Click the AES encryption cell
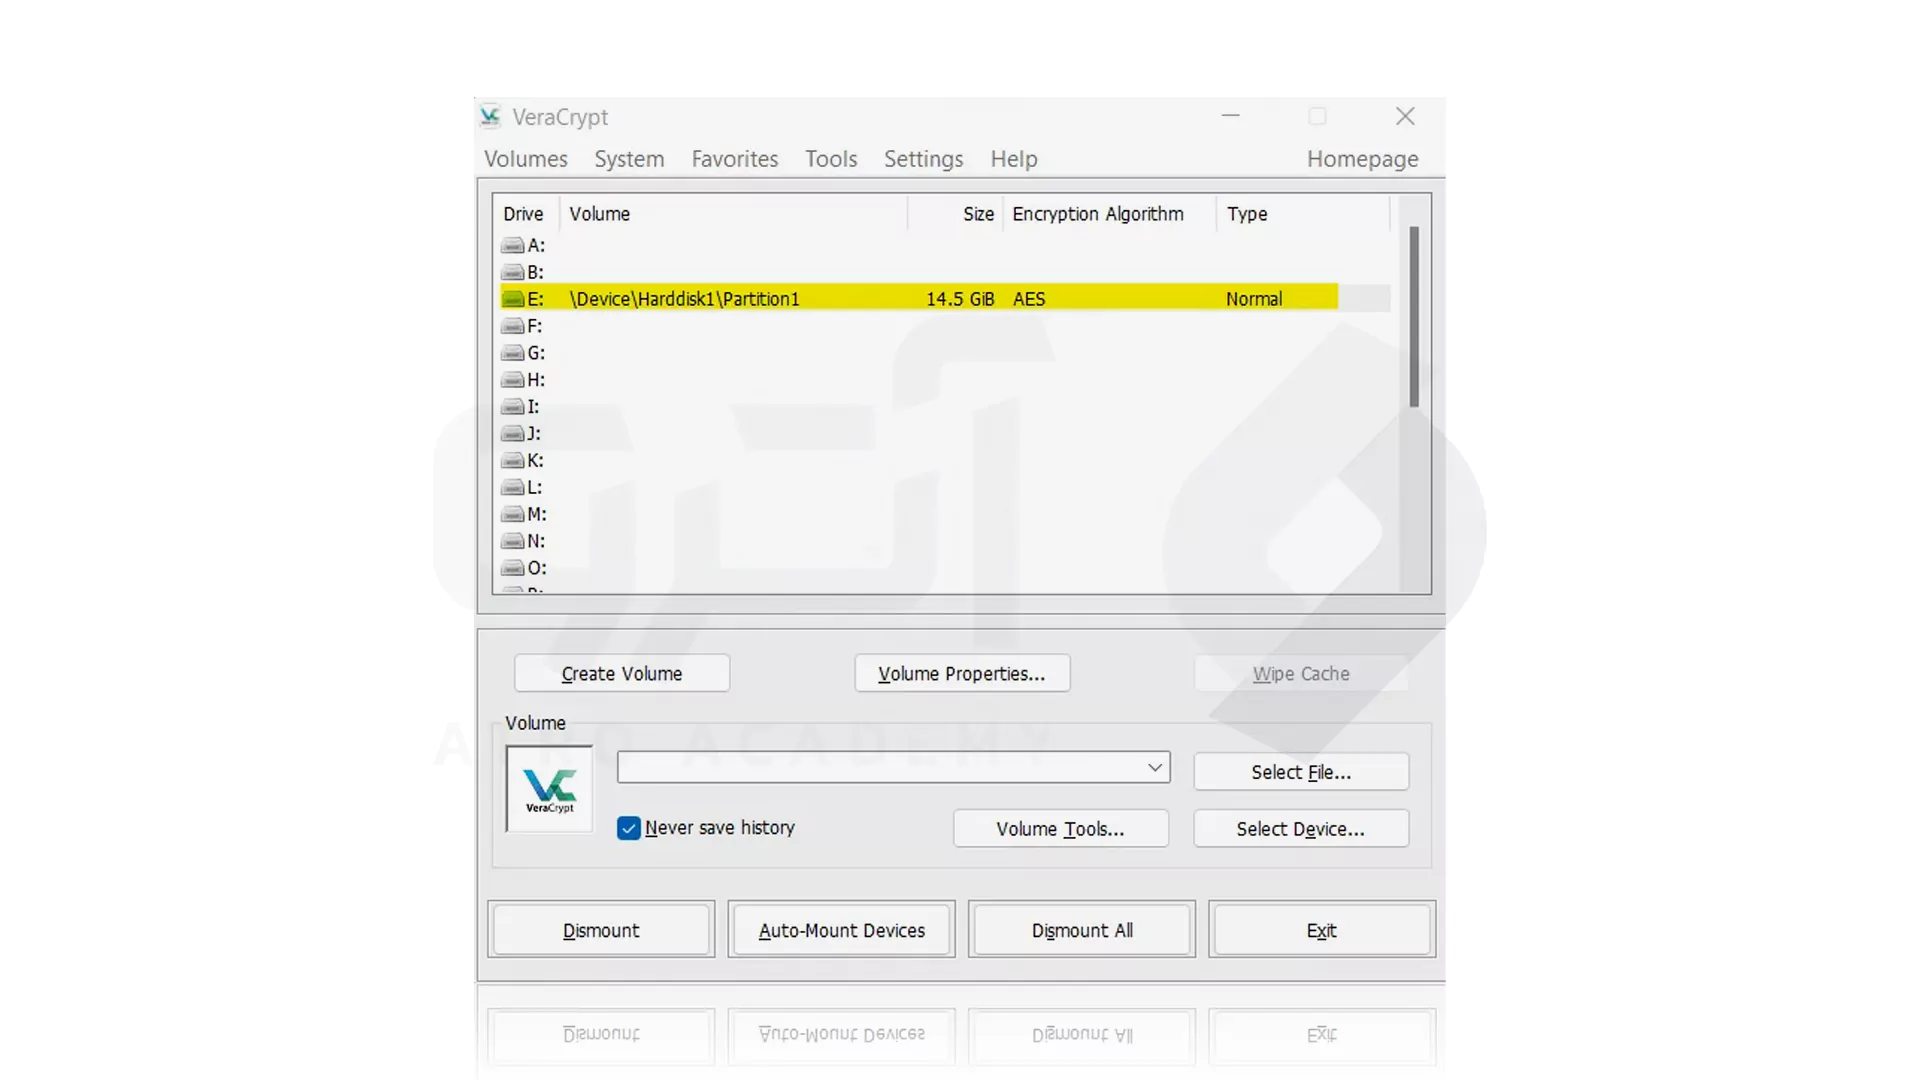This screenshot has height=1080, width=1920. click(1029, 299)
